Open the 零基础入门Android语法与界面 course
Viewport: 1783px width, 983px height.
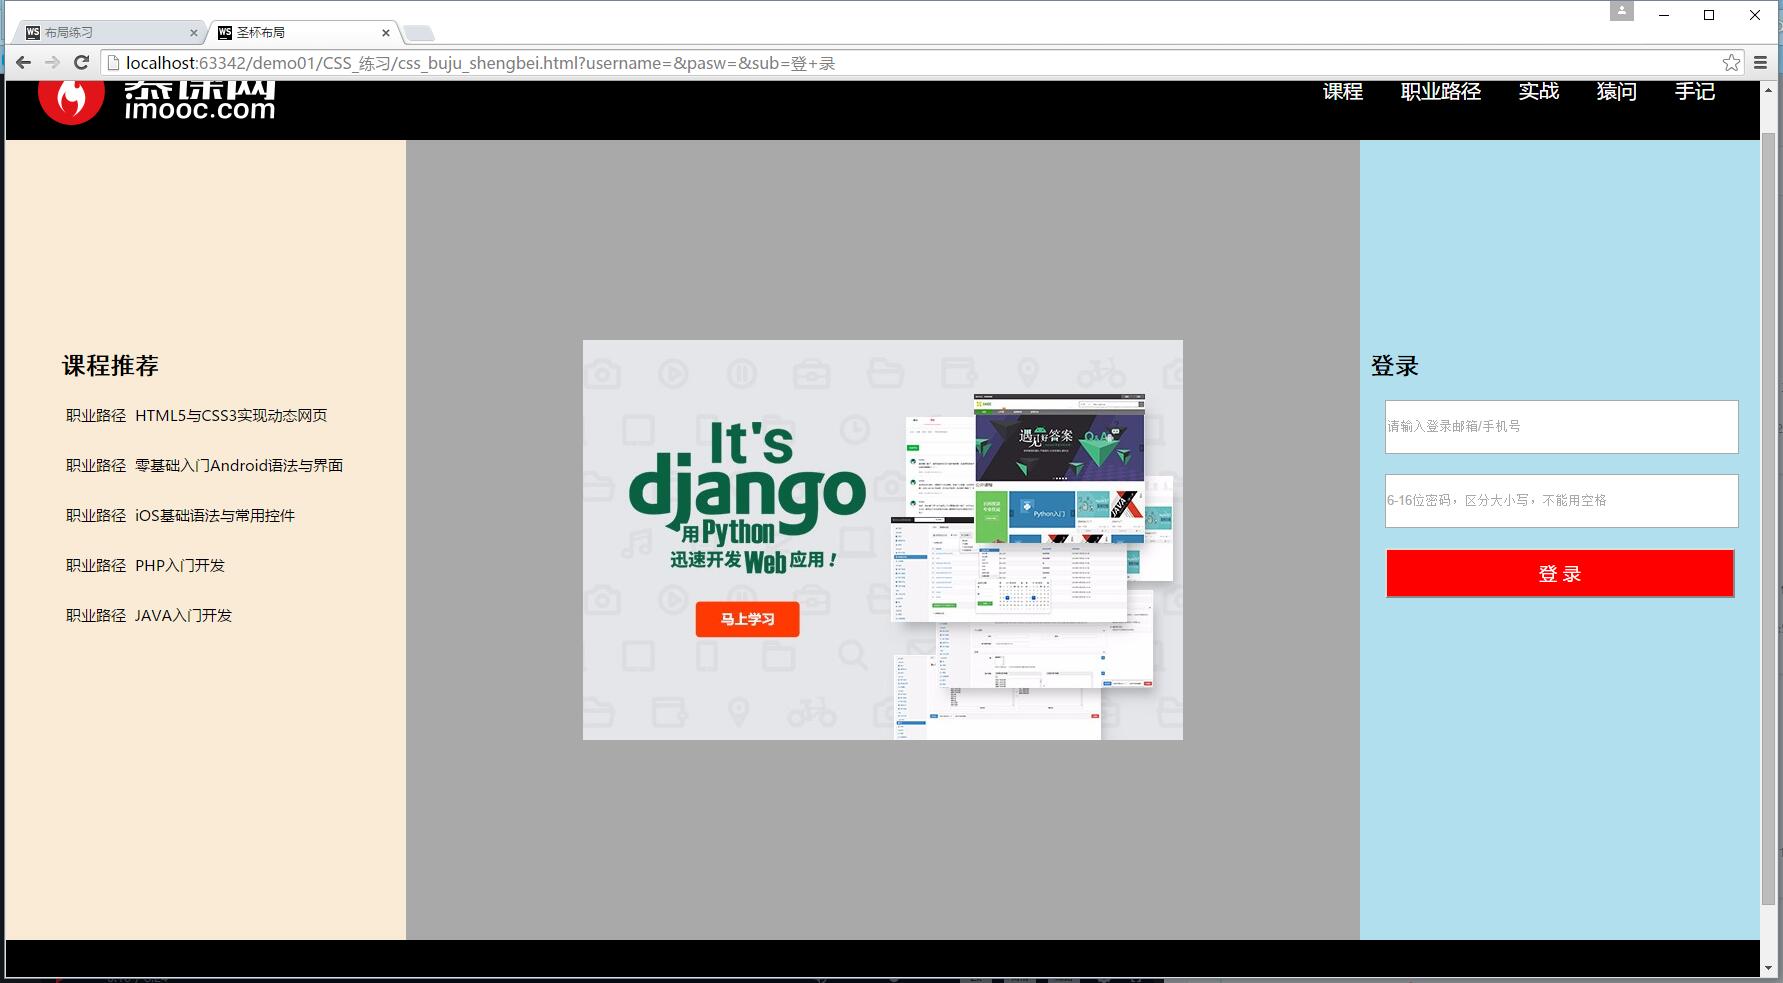pos(239,465)
